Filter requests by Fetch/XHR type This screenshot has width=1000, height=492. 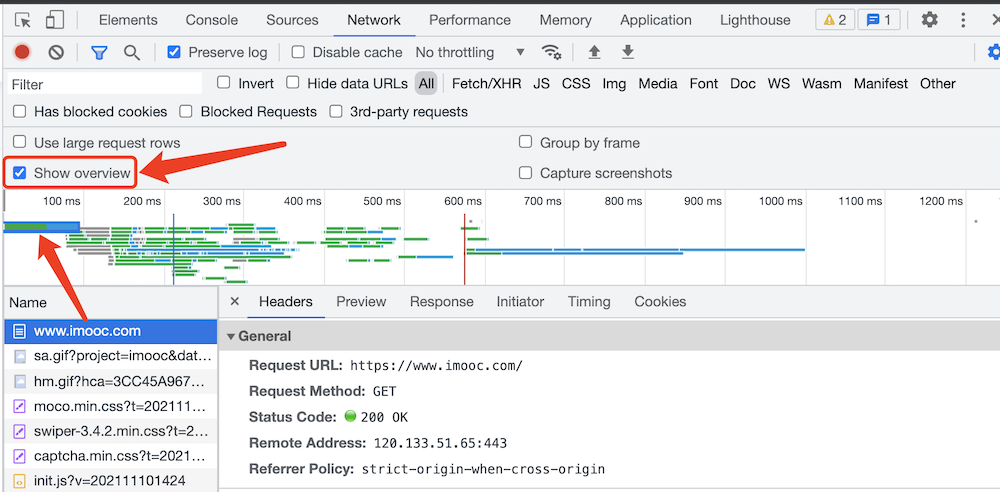pyautogui.click(x=487, y=83)
